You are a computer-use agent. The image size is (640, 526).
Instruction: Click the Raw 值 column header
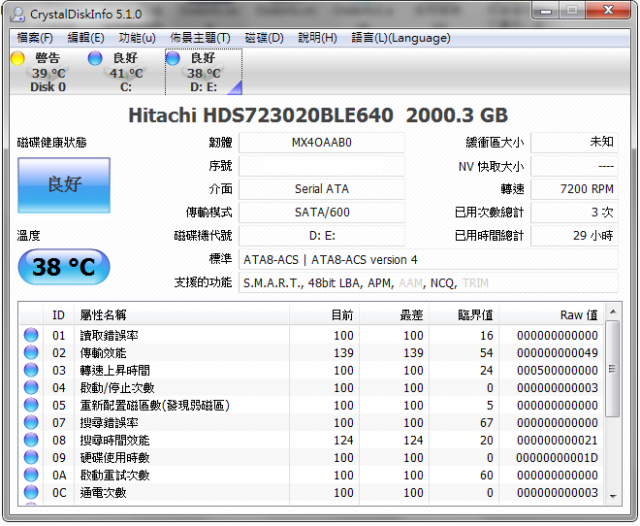click(551, 315)
